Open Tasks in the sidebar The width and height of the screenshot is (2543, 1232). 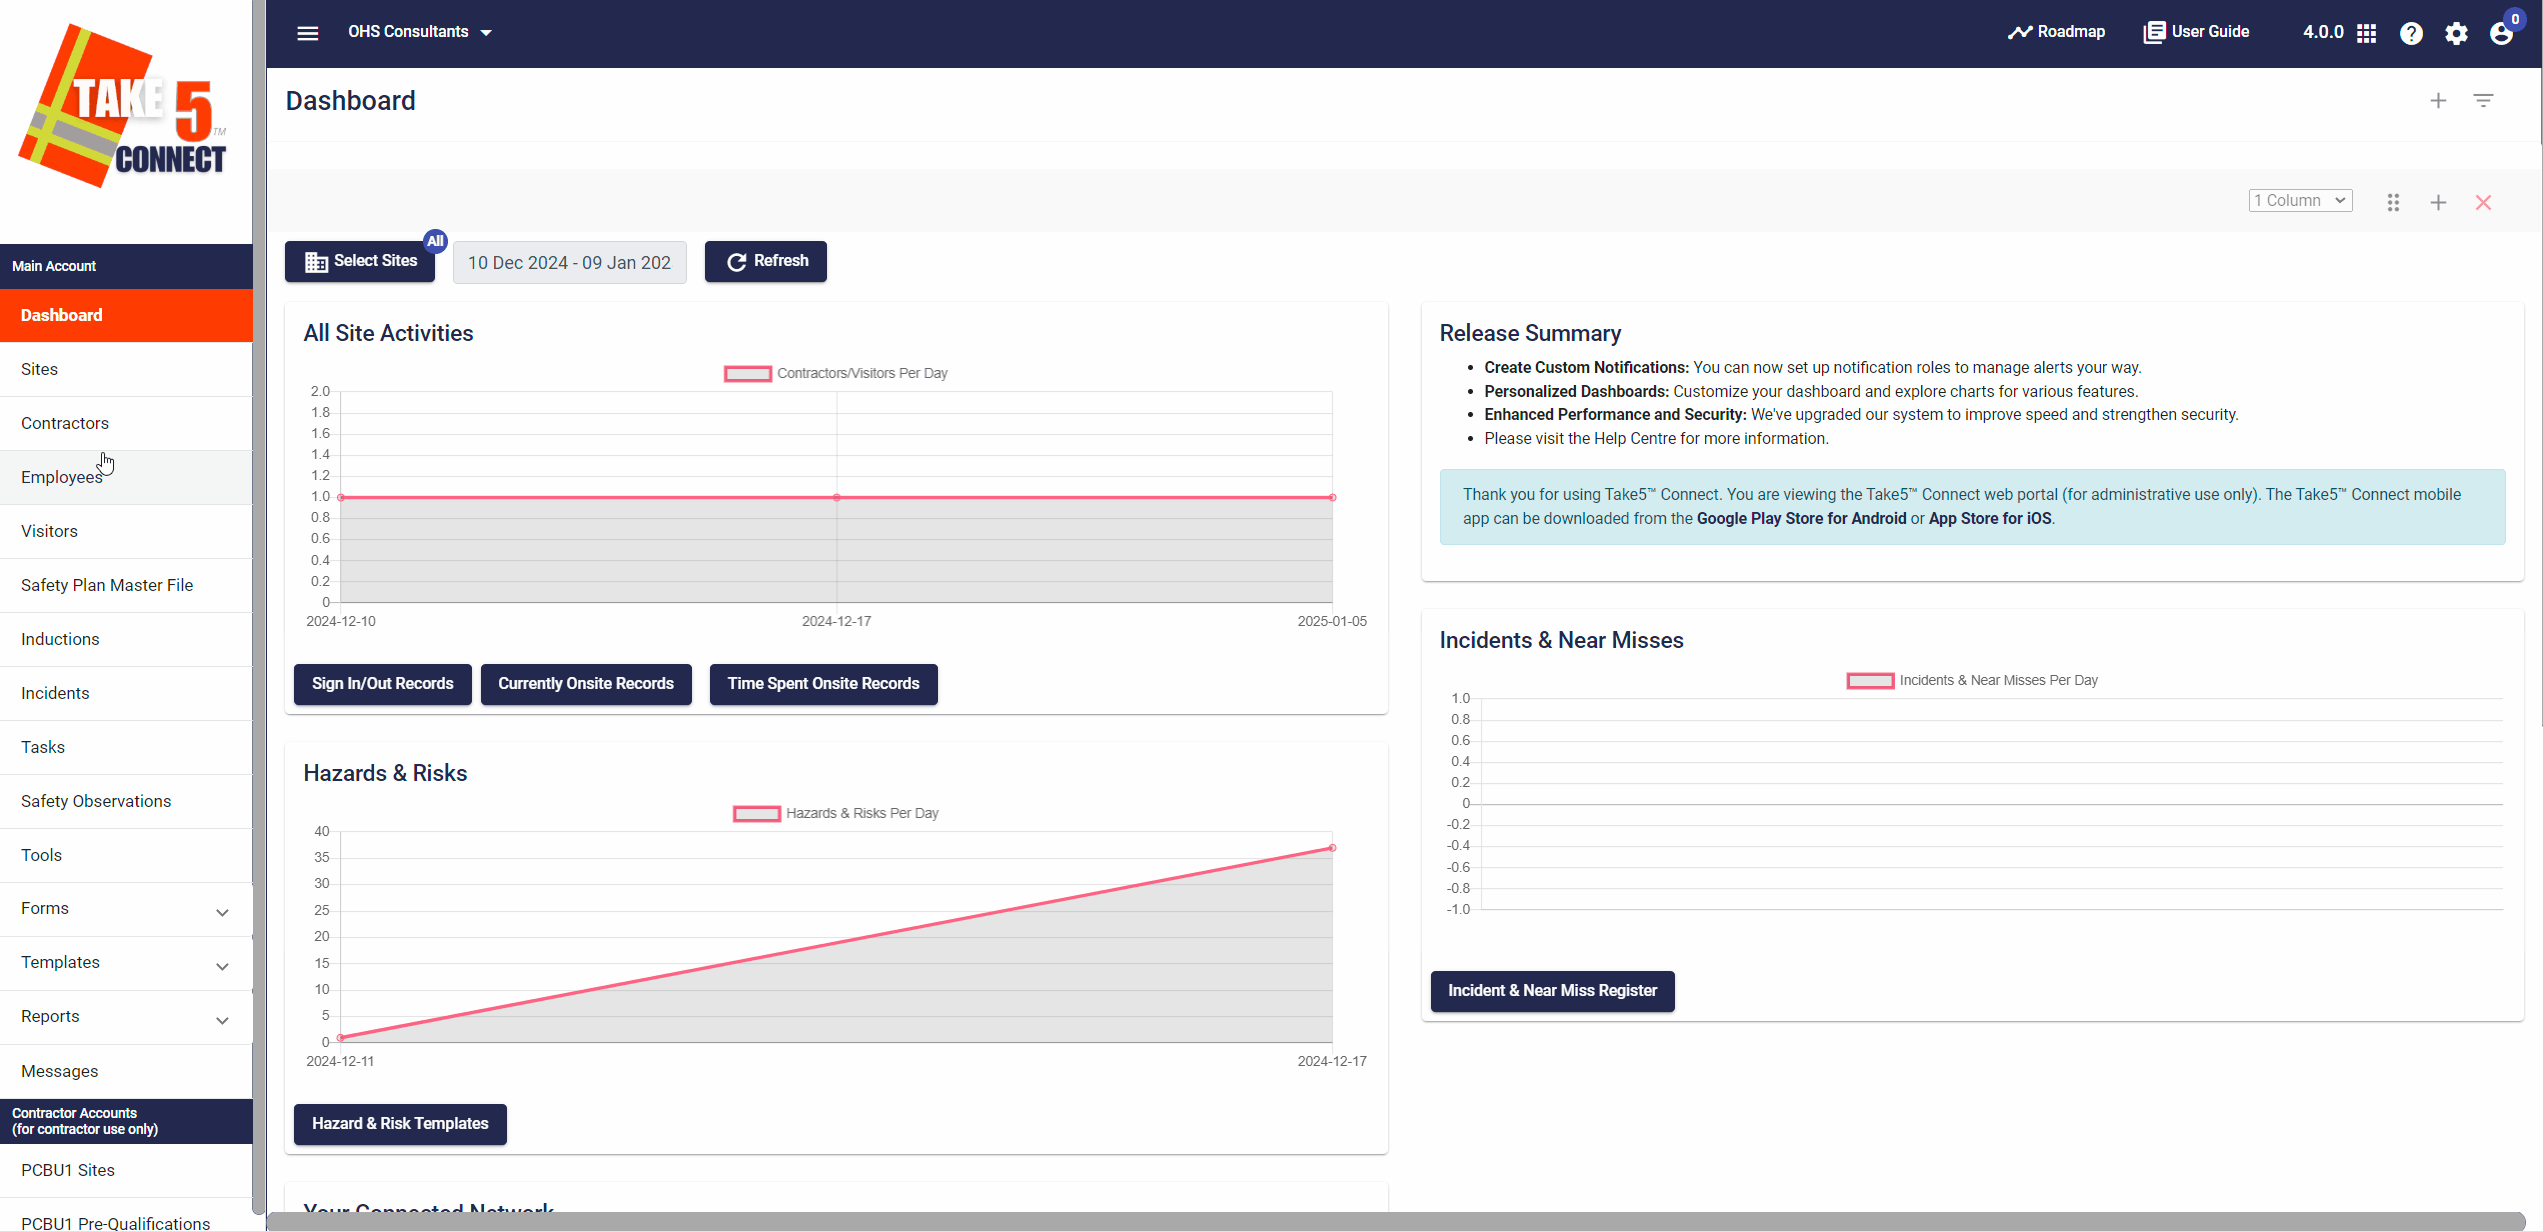pos(126,747)
